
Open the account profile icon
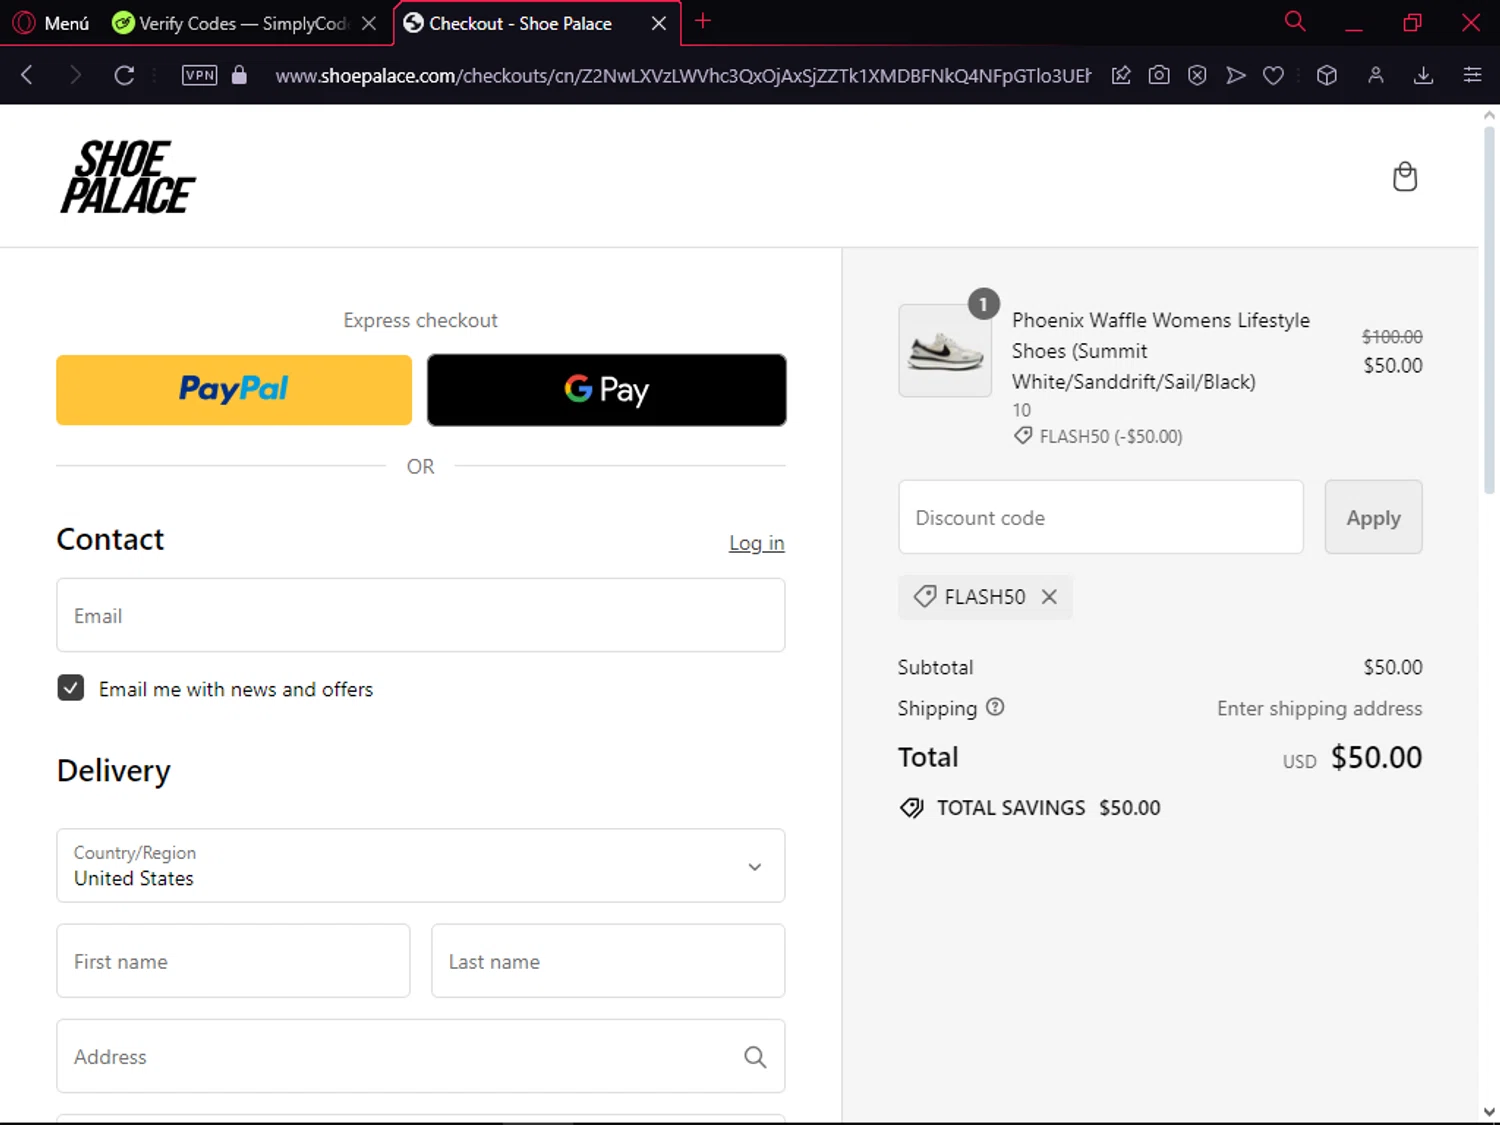click(x=1376, y=75)
